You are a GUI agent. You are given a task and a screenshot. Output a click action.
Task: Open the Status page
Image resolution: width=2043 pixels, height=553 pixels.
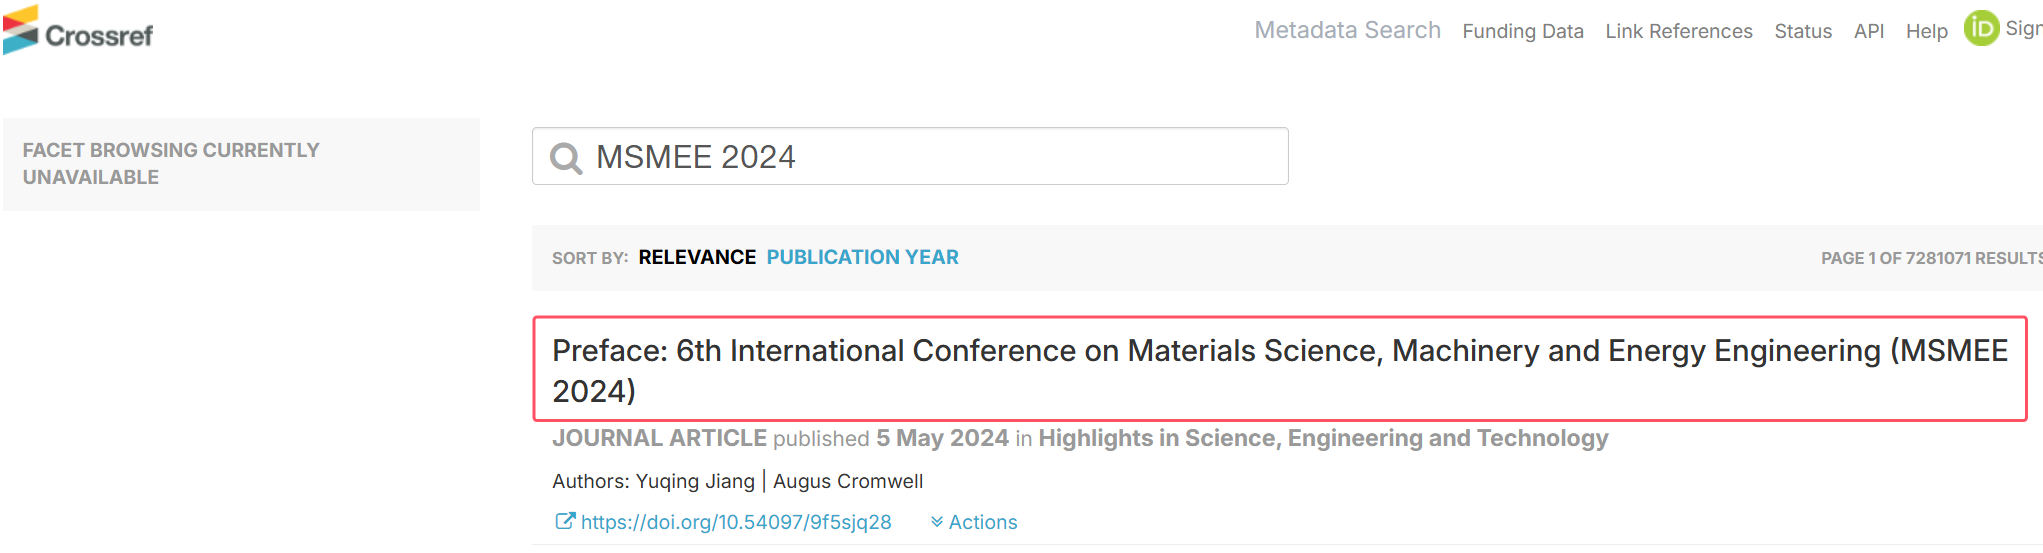pyautogui.click(x=1803, y=31)
